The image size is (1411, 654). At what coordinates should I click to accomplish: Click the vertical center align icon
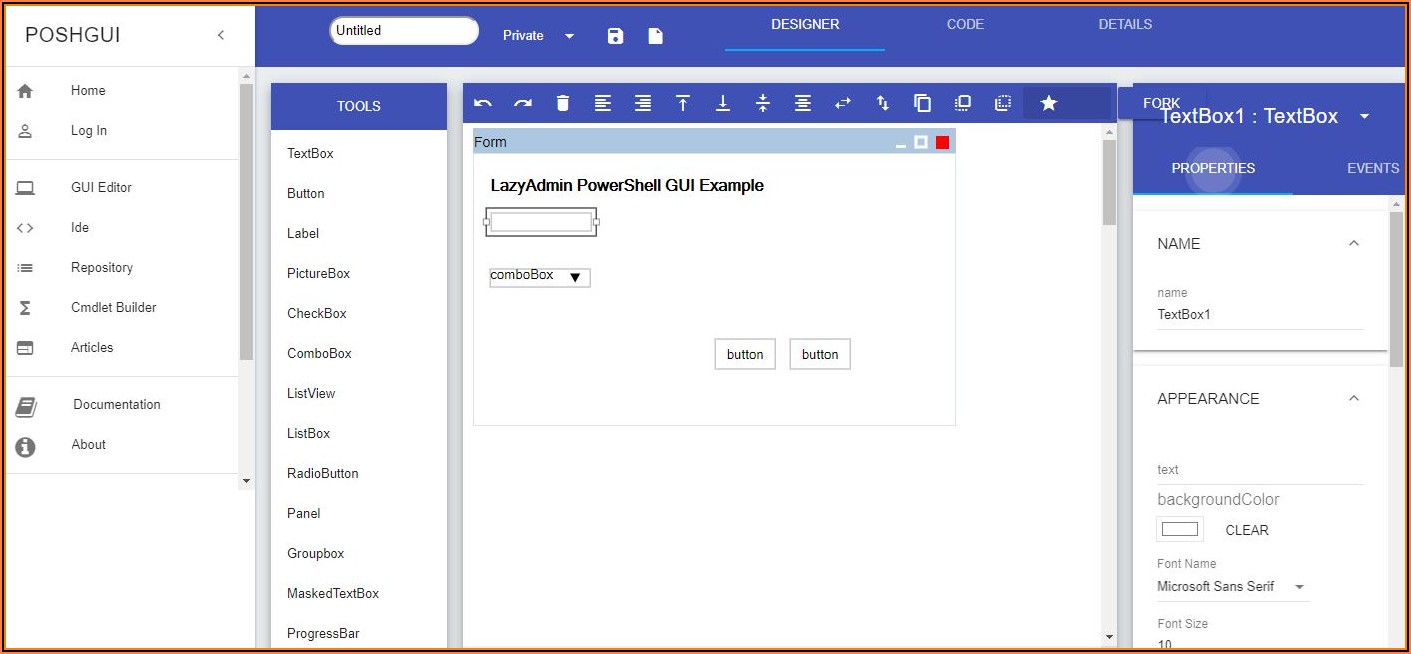(x=763, y=103)
